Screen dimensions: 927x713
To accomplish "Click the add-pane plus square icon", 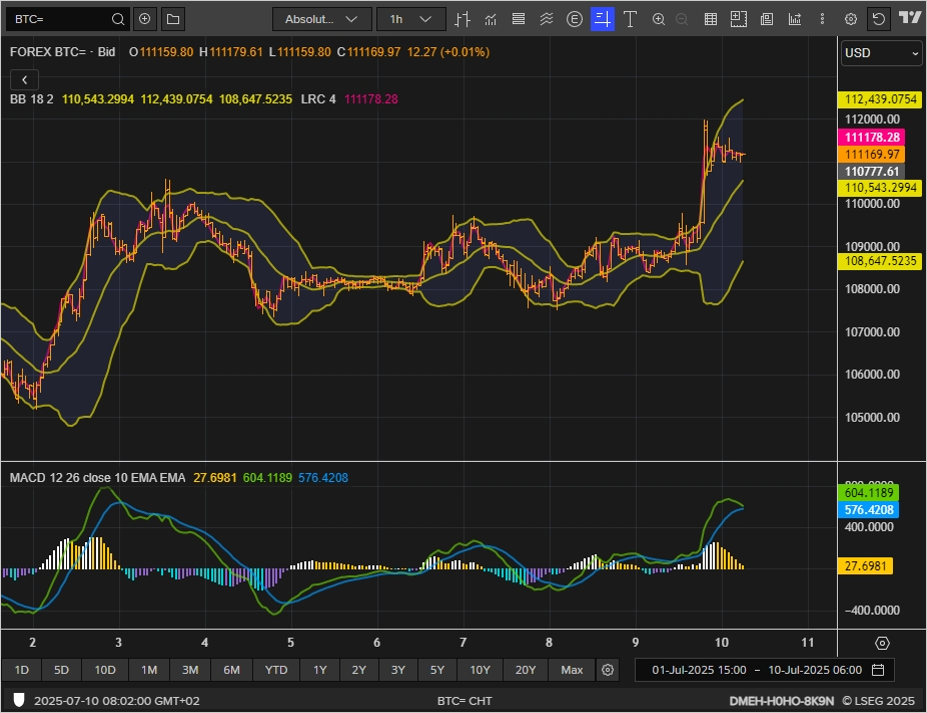I will [738, 20].
